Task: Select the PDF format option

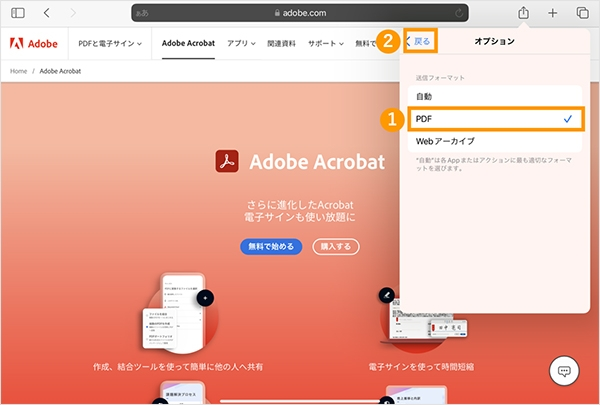Action: pos(495,119)
